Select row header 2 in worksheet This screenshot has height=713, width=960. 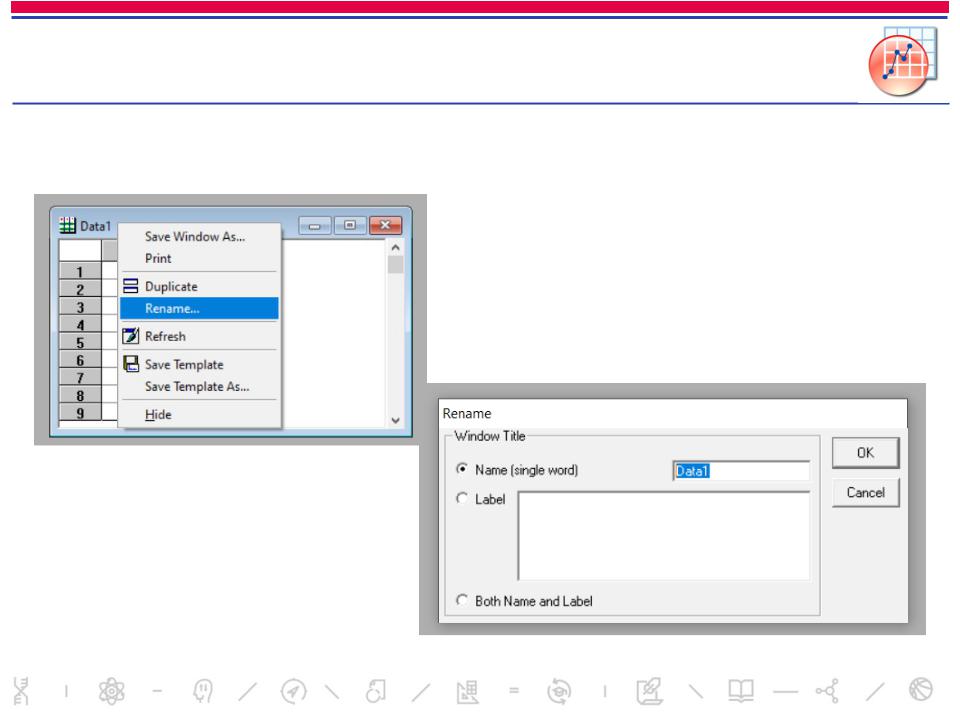coord(80,288)
